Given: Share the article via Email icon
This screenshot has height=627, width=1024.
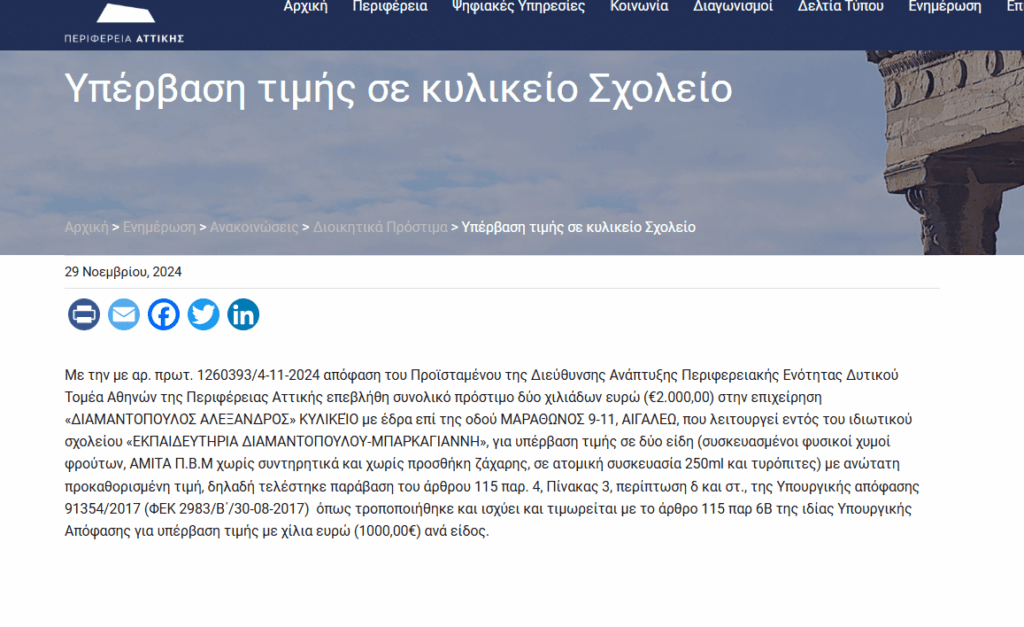Looking at the screenshot, I should (124, 314).
